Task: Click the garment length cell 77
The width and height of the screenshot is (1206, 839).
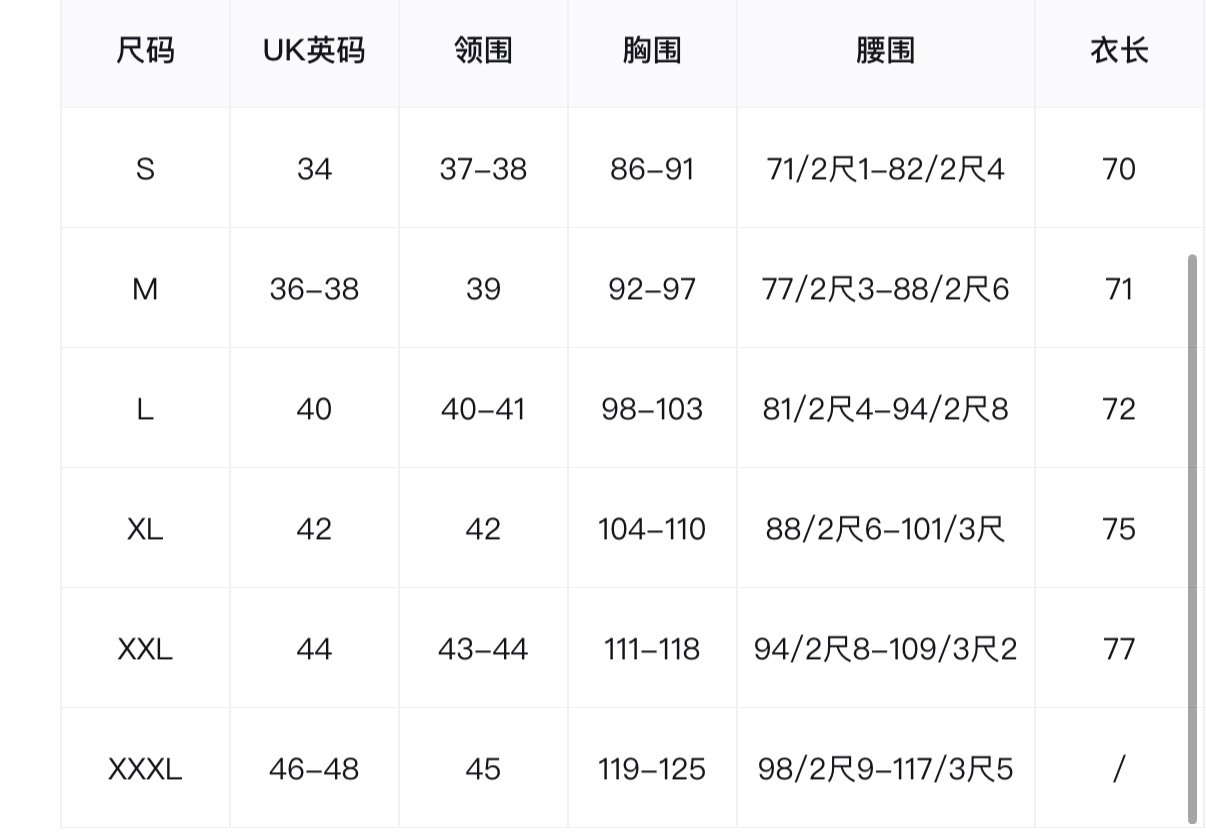Action: (1118, 649)
